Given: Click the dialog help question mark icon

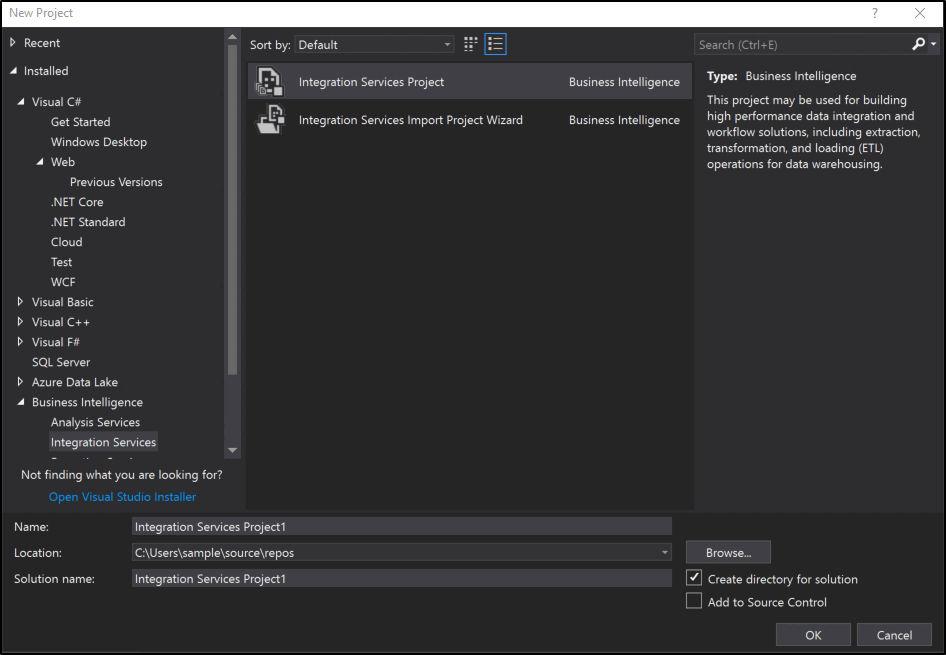Looking at the screenshot, I should 875,13.
